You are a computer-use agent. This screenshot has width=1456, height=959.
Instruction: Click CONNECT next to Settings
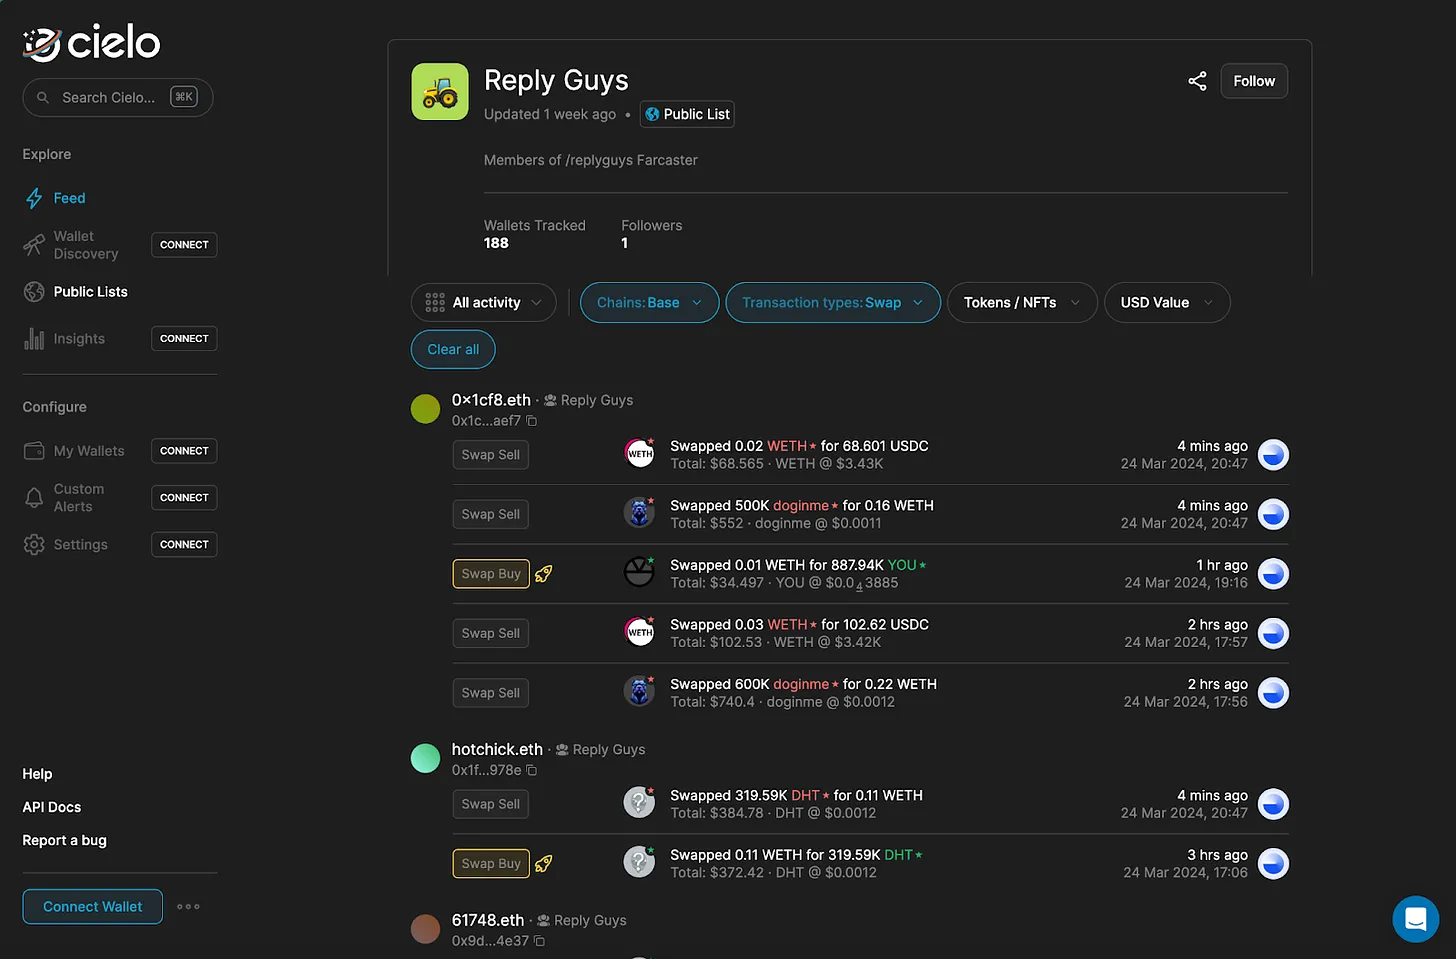(x=184, y=545)
